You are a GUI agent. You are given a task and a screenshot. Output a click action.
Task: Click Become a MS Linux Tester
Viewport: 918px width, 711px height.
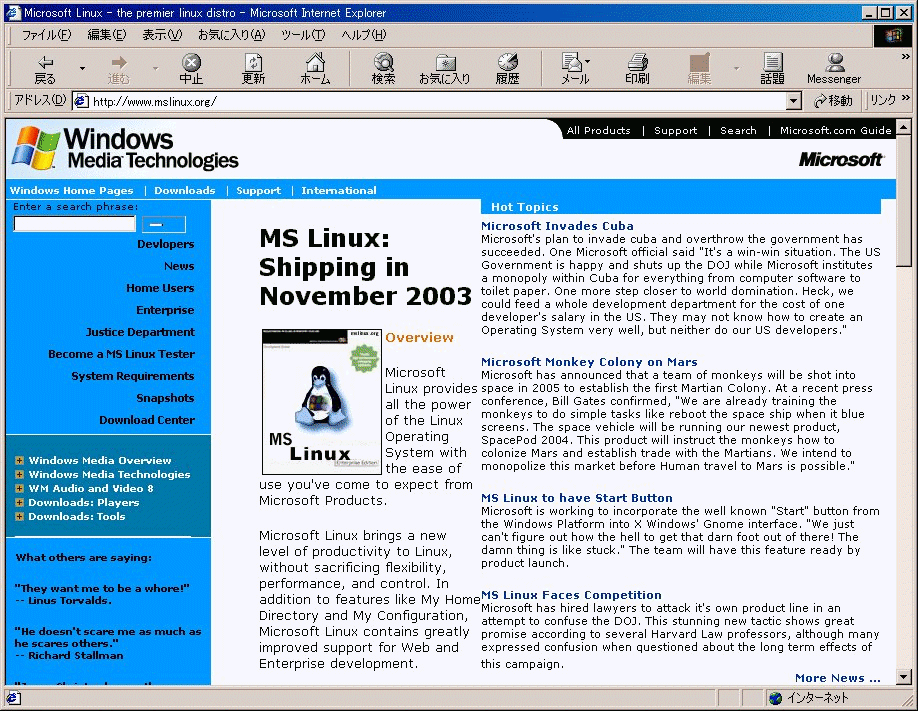[121, 354]
